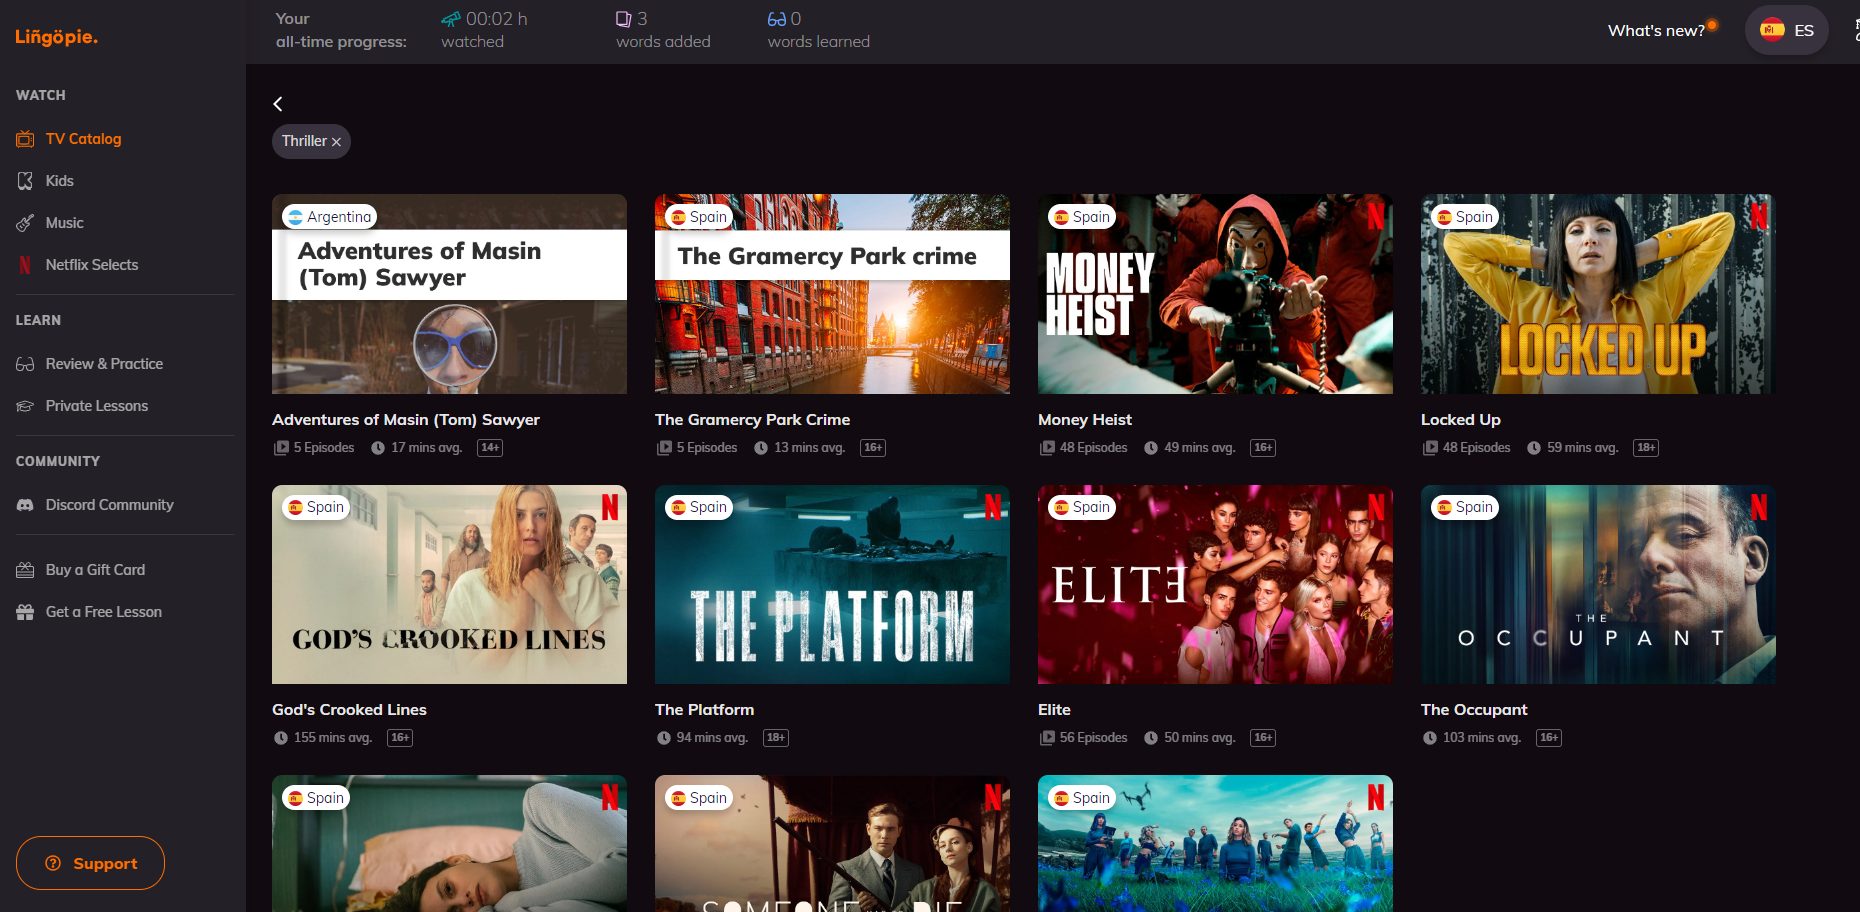The height and width of the screenshot is (912, 1860).
Task: Open Review & Practice glasses icon
Action: [x=25, y=364]
